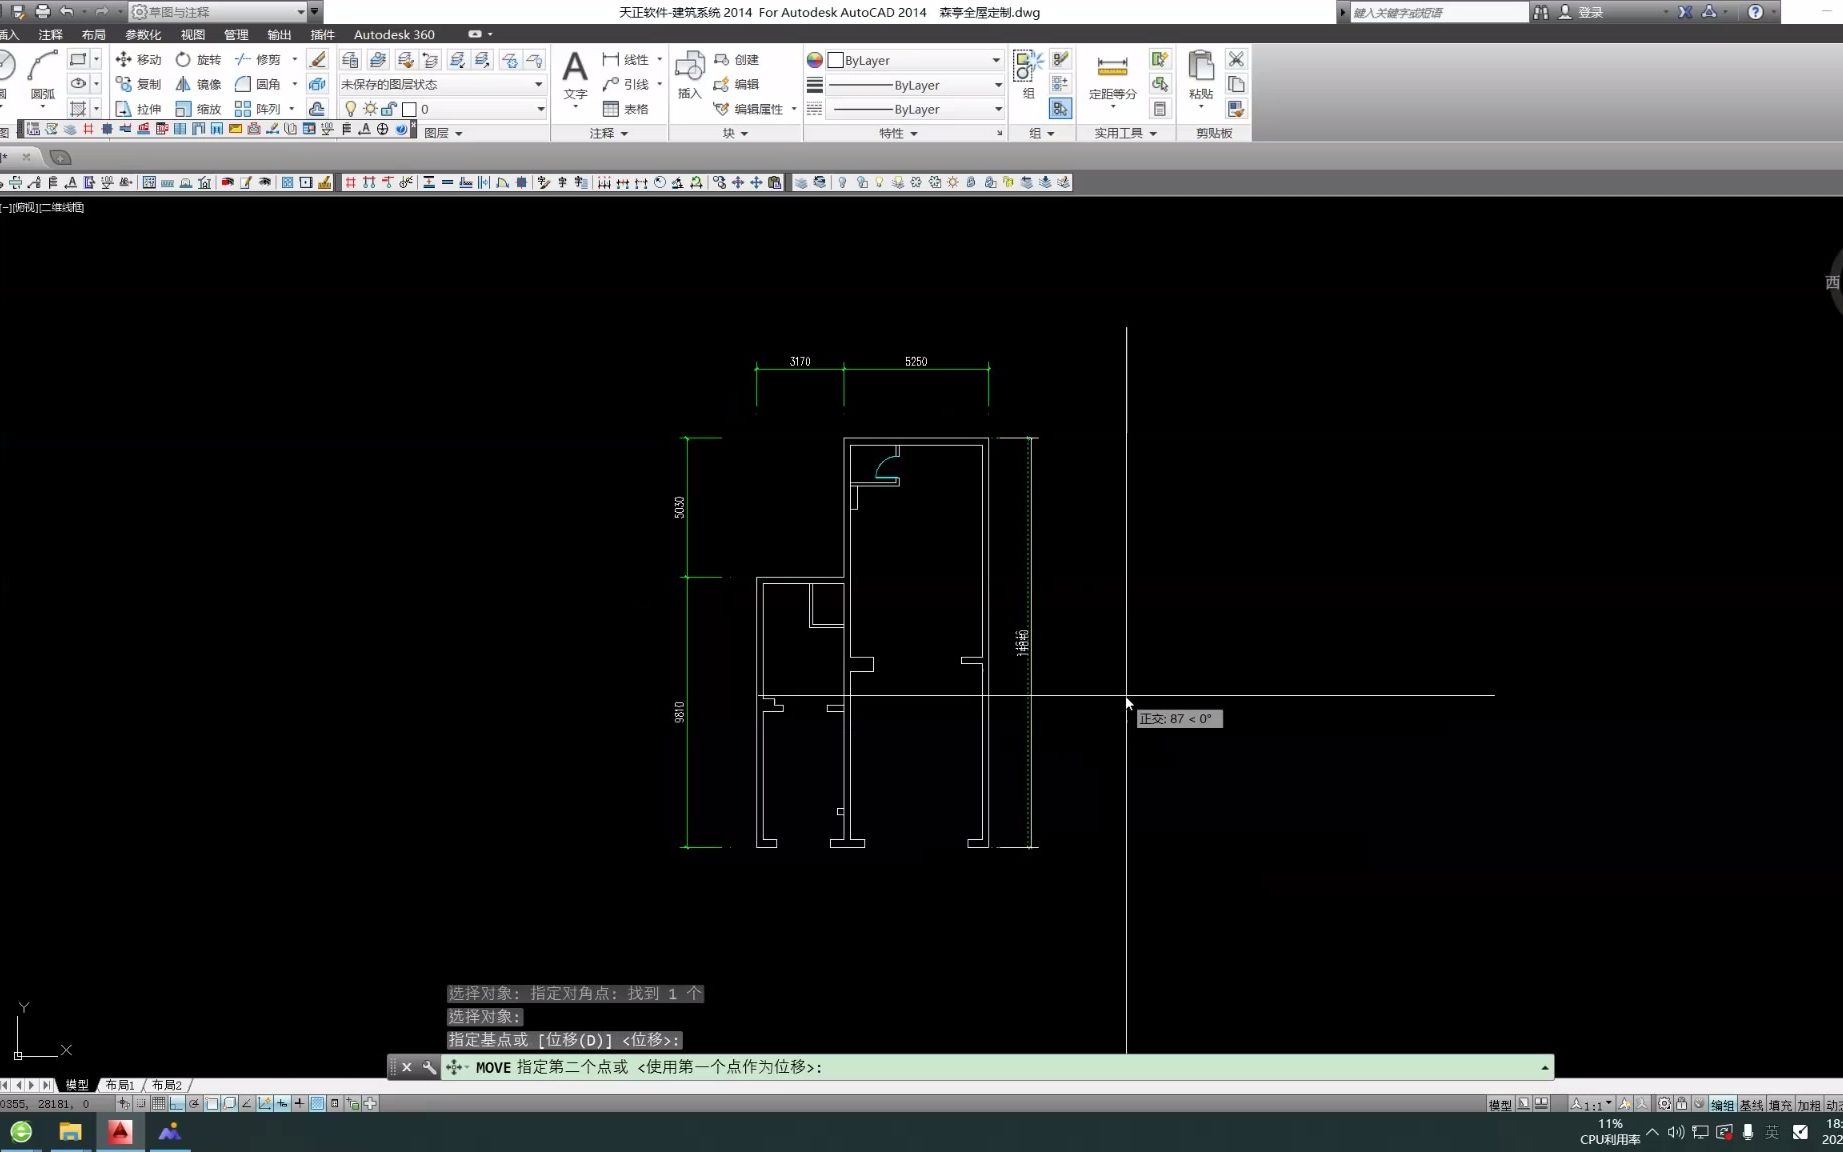Expand the 图层 panel

[x=443, y=133]
